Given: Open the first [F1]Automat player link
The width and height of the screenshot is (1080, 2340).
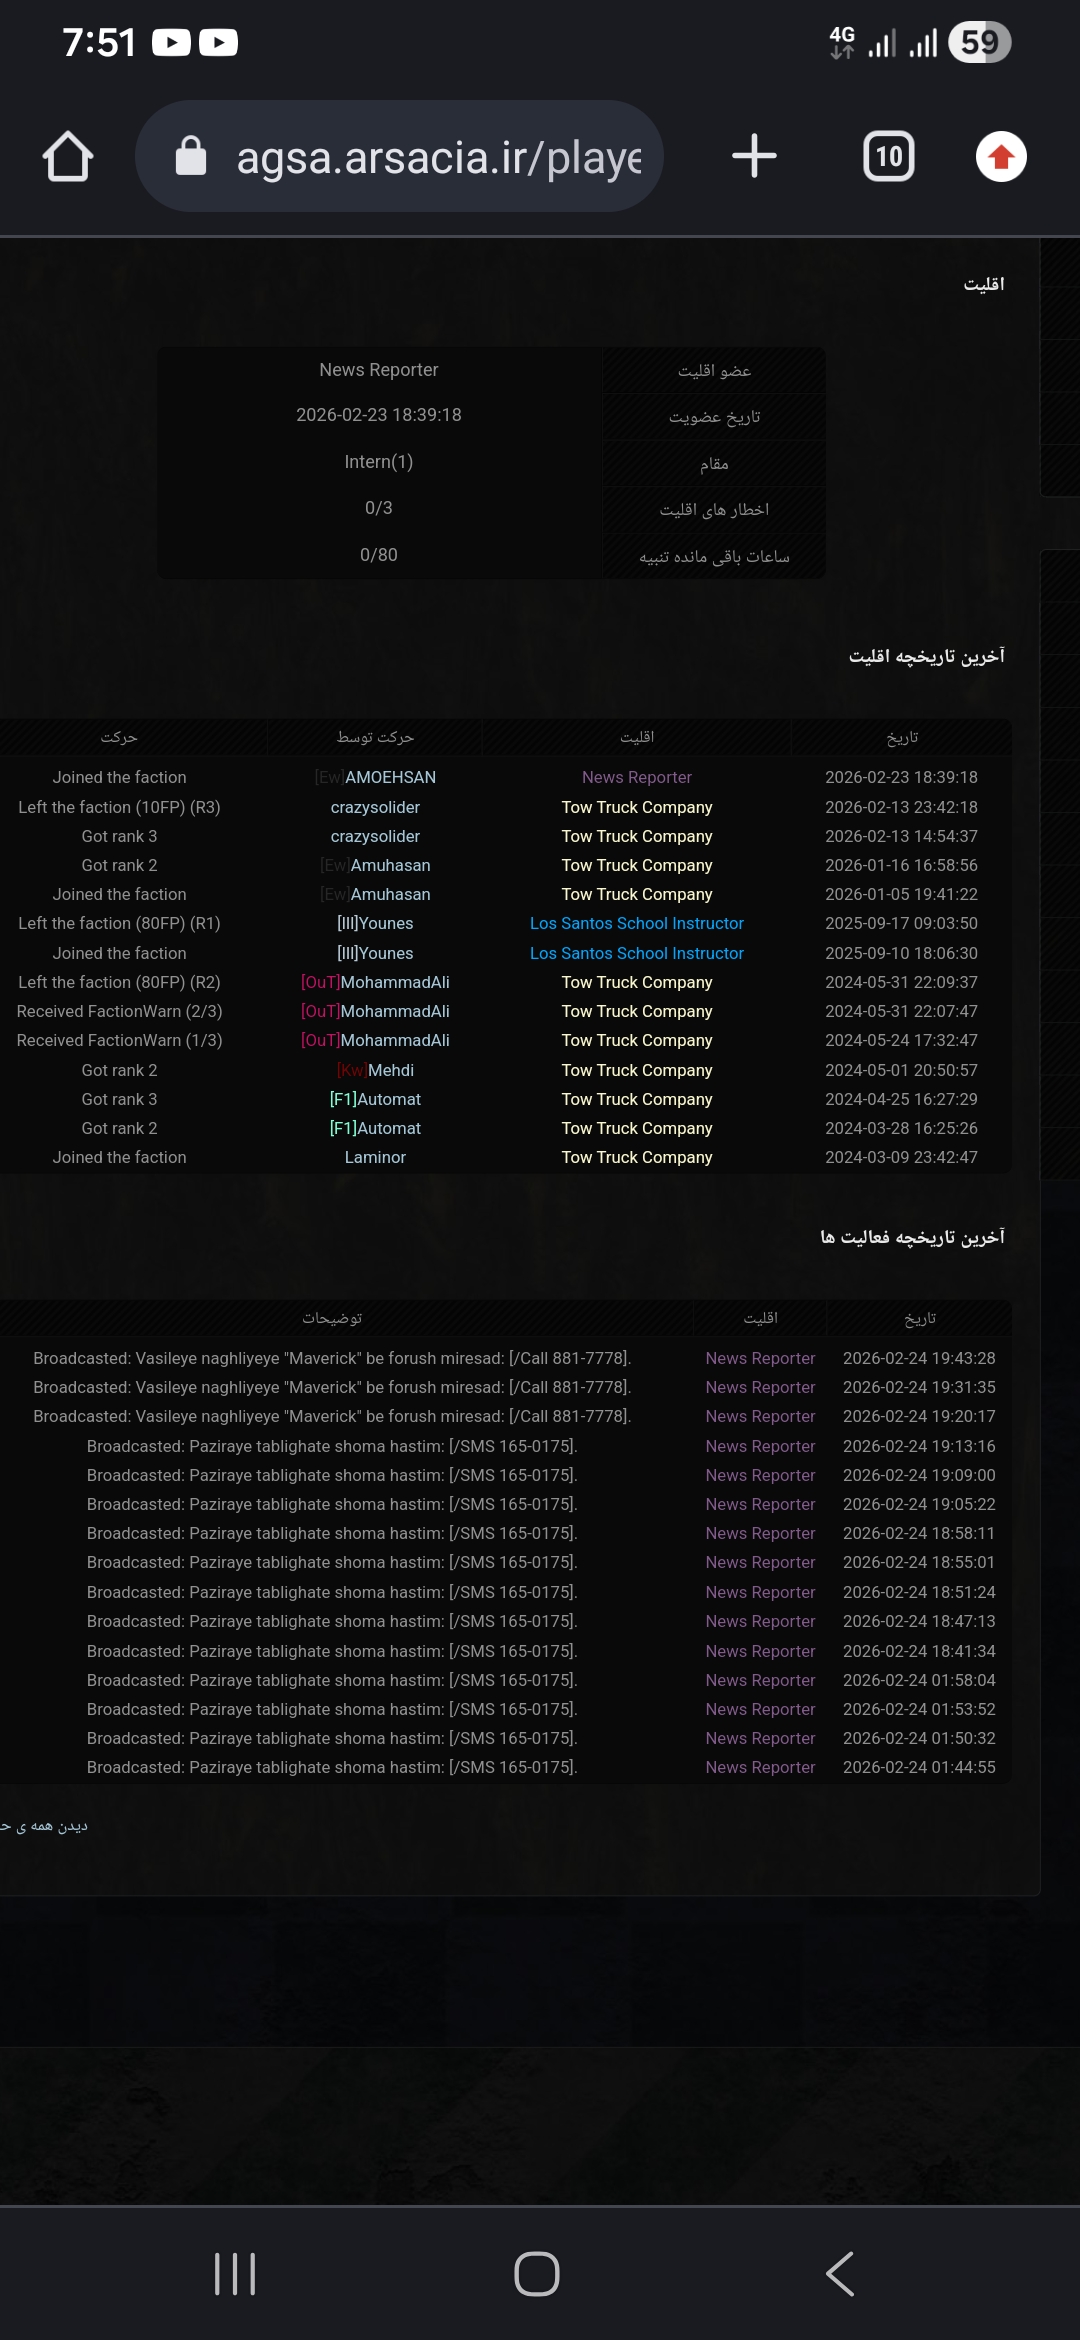Looking at the screenshot, I should point(375,1099).
